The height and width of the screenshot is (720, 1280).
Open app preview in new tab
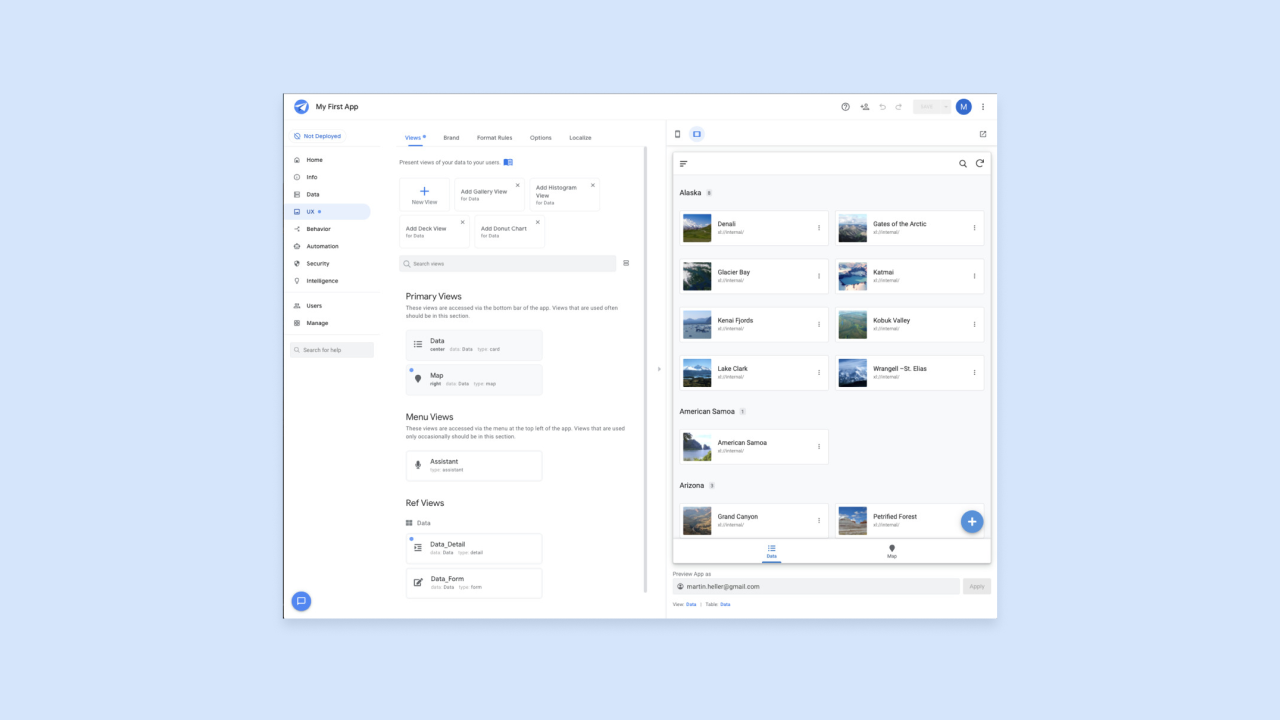click(x=982, y=134)
